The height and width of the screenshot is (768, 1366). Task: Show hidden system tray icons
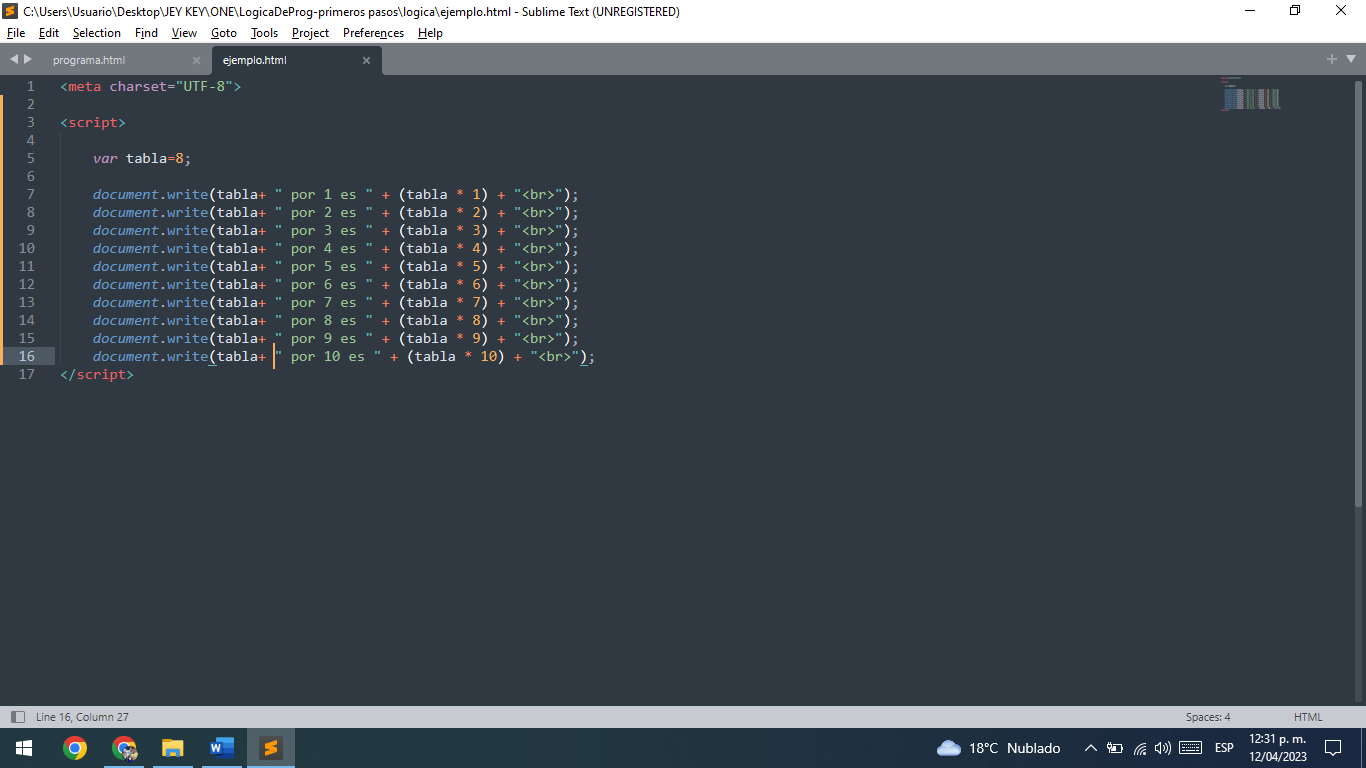[x=1091, y=748]
